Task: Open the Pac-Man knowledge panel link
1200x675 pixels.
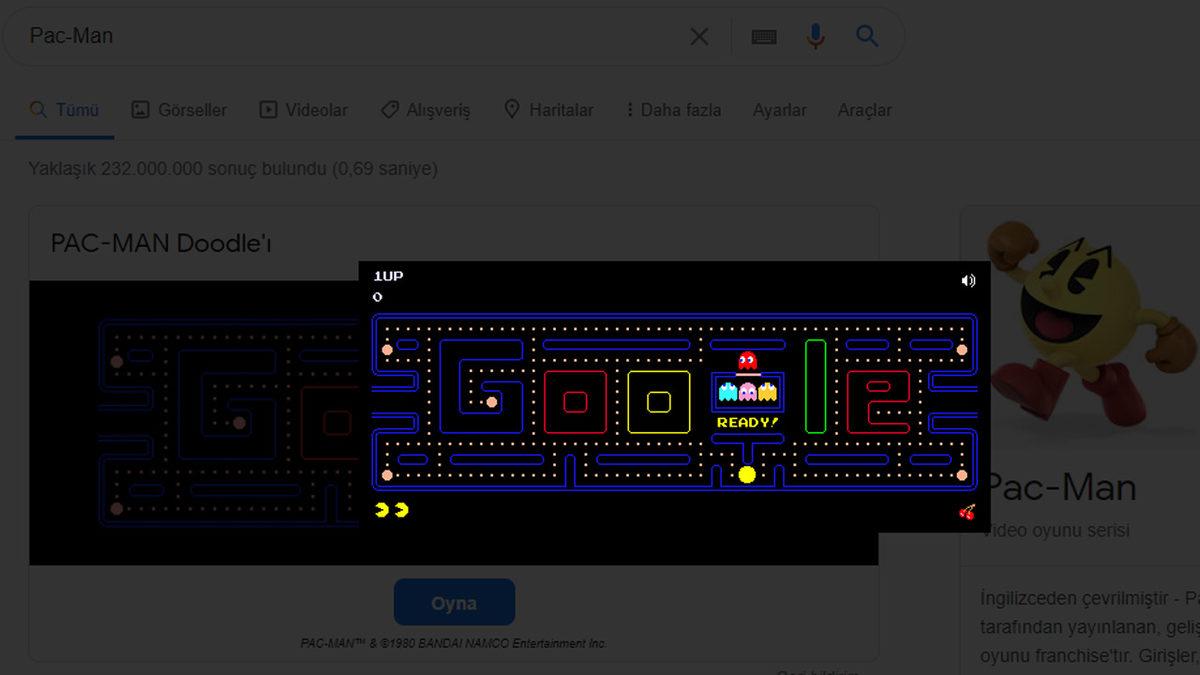Action: click(x=1062, y=487)
